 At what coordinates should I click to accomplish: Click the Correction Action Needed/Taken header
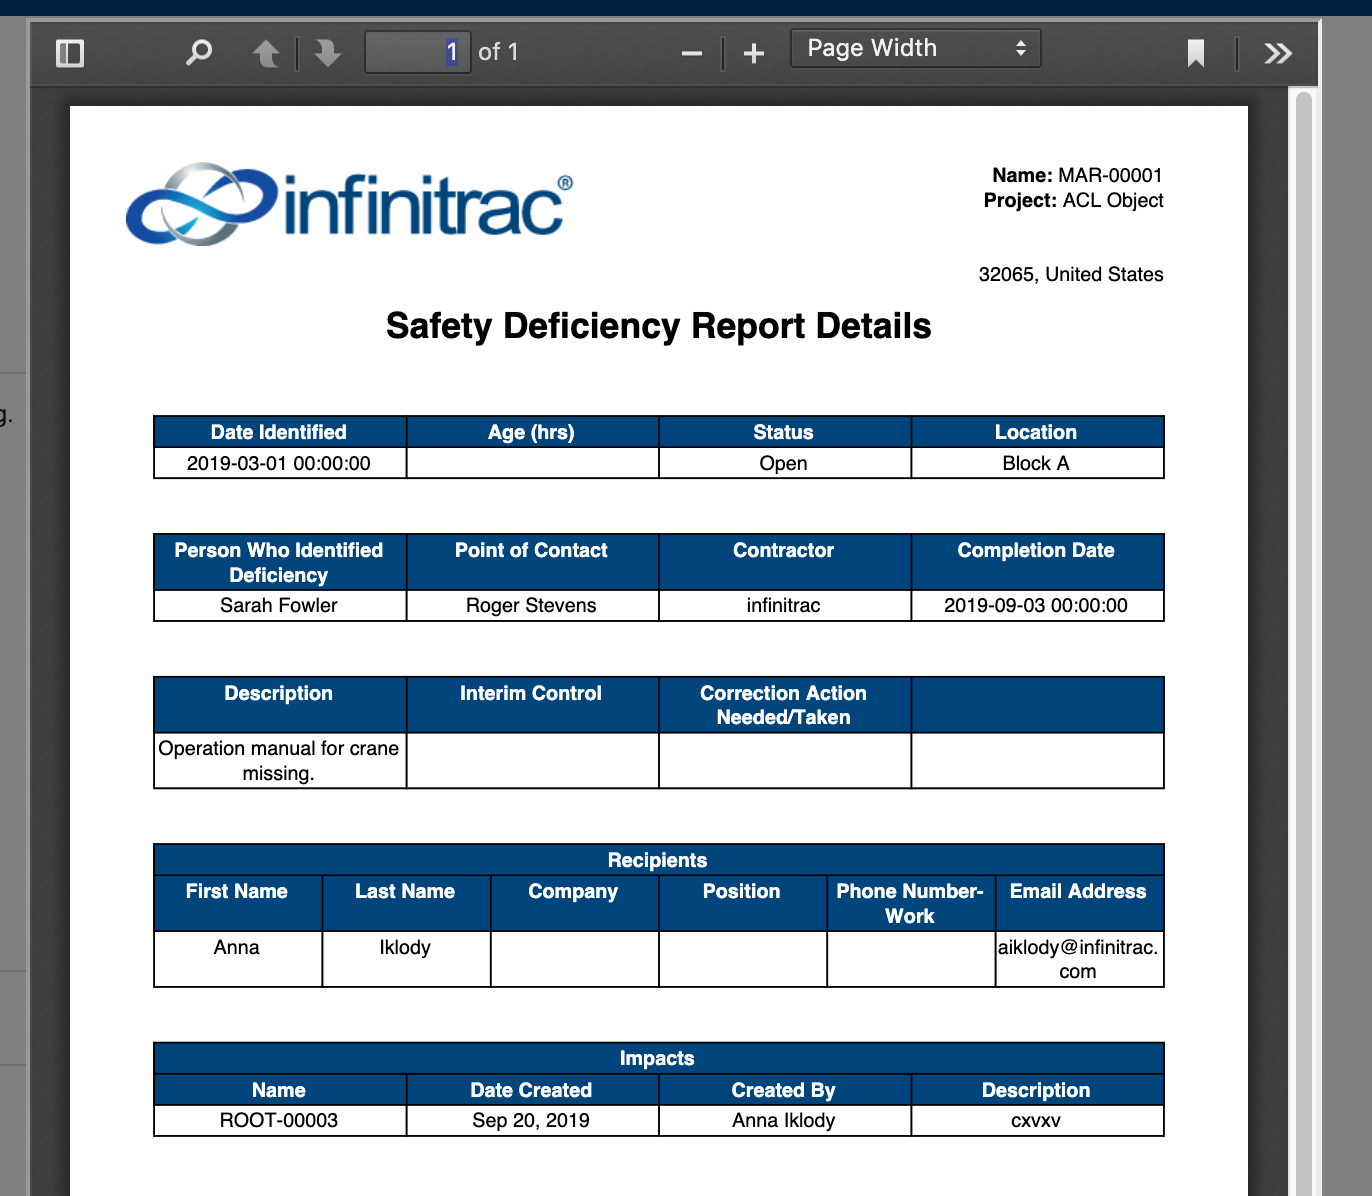784,705
